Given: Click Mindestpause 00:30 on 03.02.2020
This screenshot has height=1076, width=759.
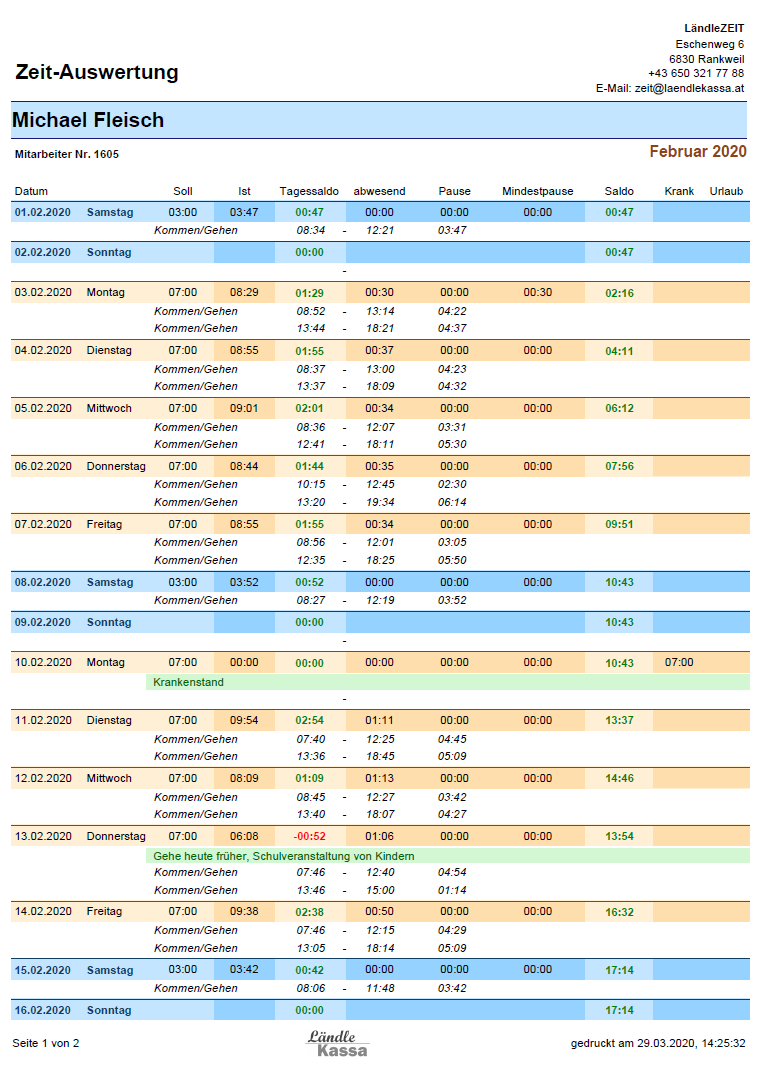Looking at the screenshot, I should tap(537, 292).
